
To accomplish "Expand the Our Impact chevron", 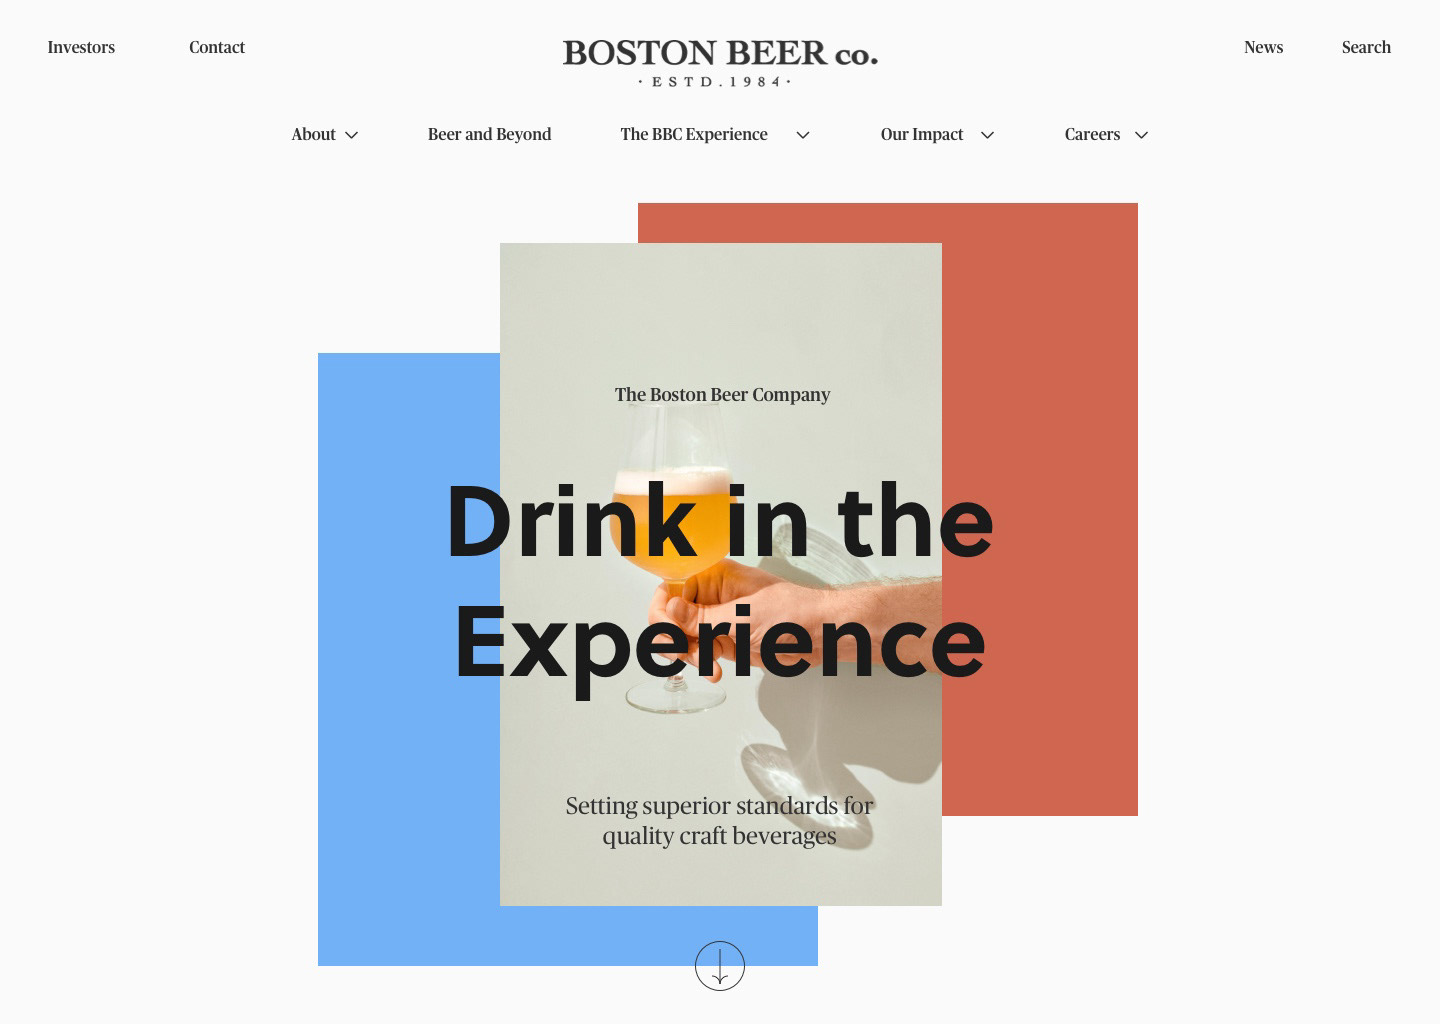I will (x=987, y=135).
